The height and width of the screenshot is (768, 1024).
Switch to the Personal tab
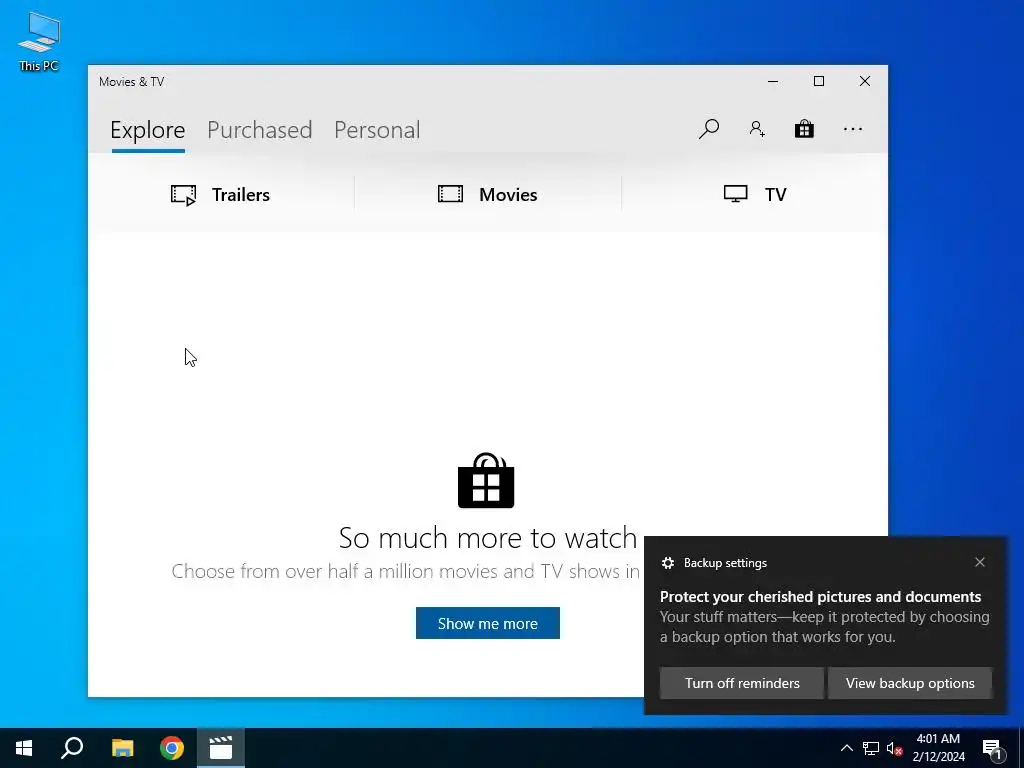(x=377, y=130)
